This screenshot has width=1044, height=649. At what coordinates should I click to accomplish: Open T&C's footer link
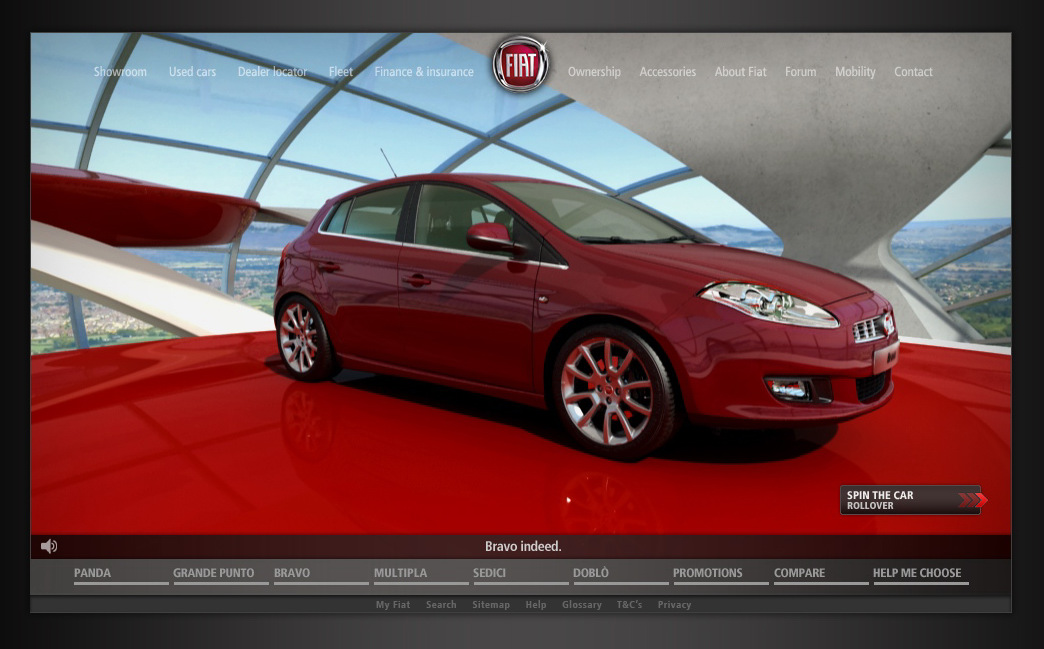click(x=629, y=604)
